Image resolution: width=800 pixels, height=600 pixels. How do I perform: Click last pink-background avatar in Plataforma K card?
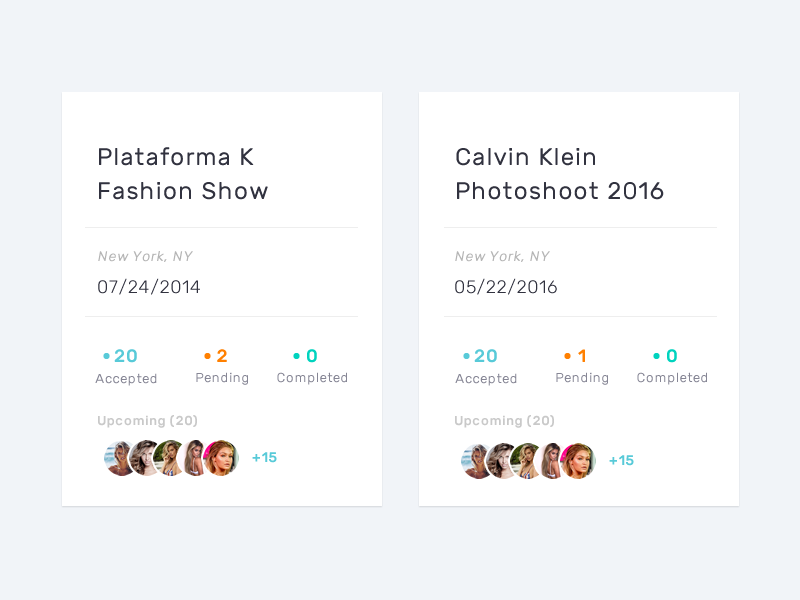[x=222, y=458]
